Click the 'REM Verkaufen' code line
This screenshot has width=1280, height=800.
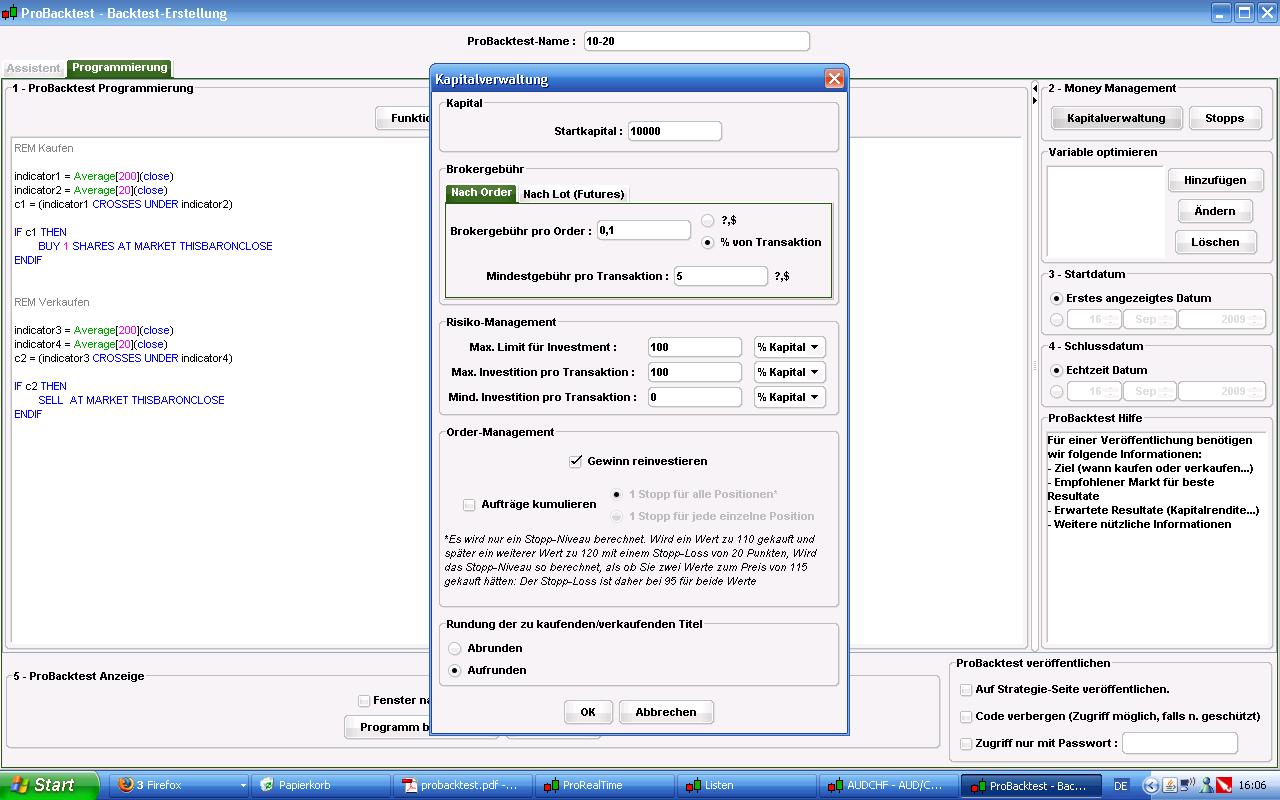[x=52, y=302]
